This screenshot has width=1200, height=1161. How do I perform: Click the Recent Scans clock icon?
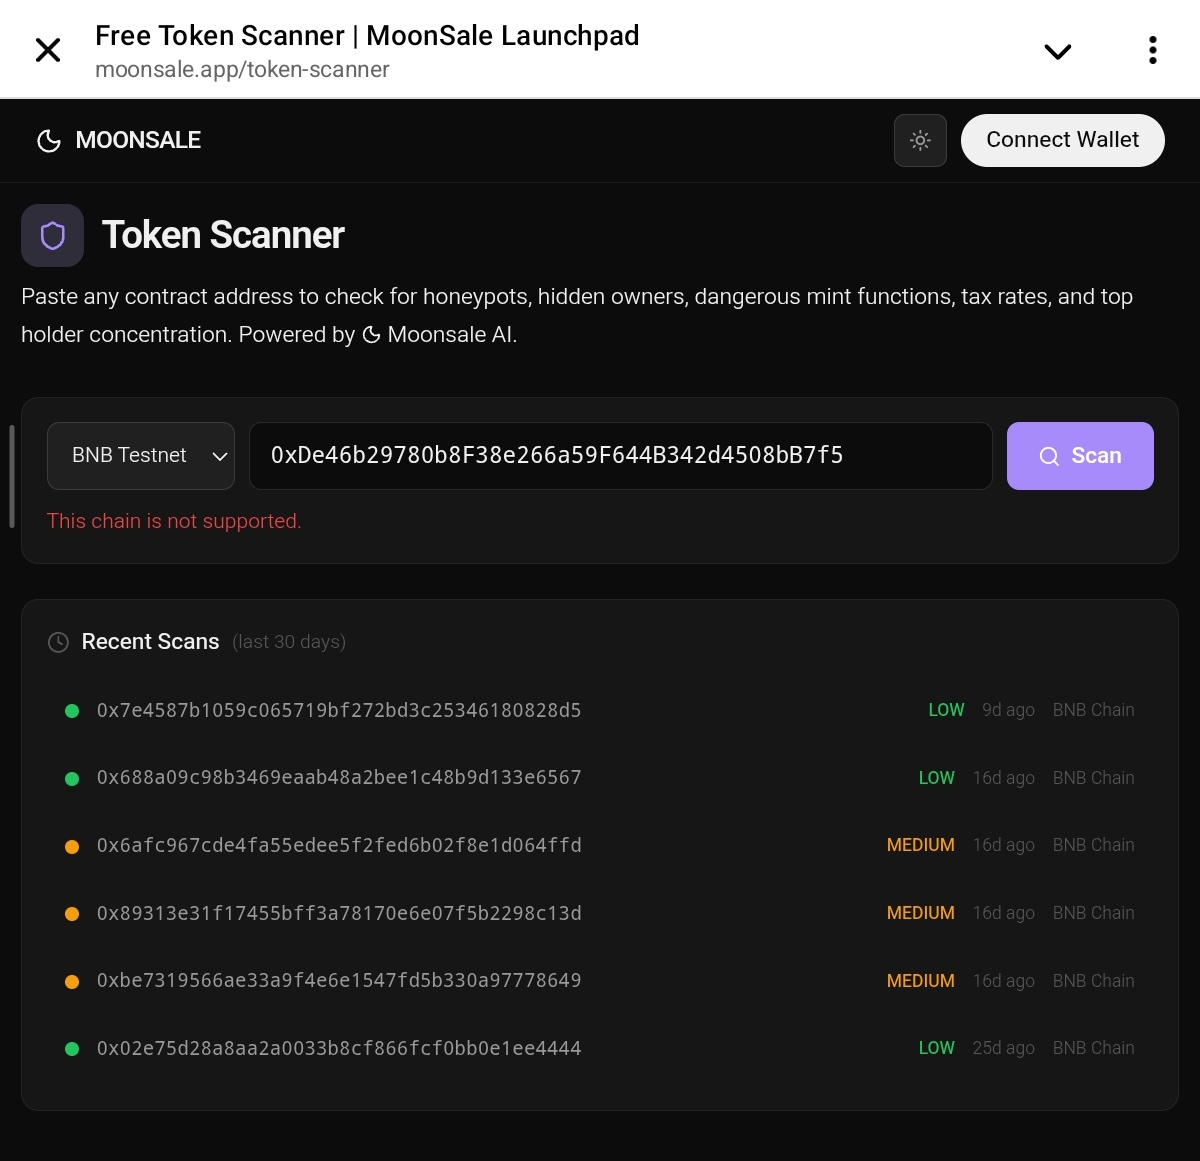click(x=59, y=642)
